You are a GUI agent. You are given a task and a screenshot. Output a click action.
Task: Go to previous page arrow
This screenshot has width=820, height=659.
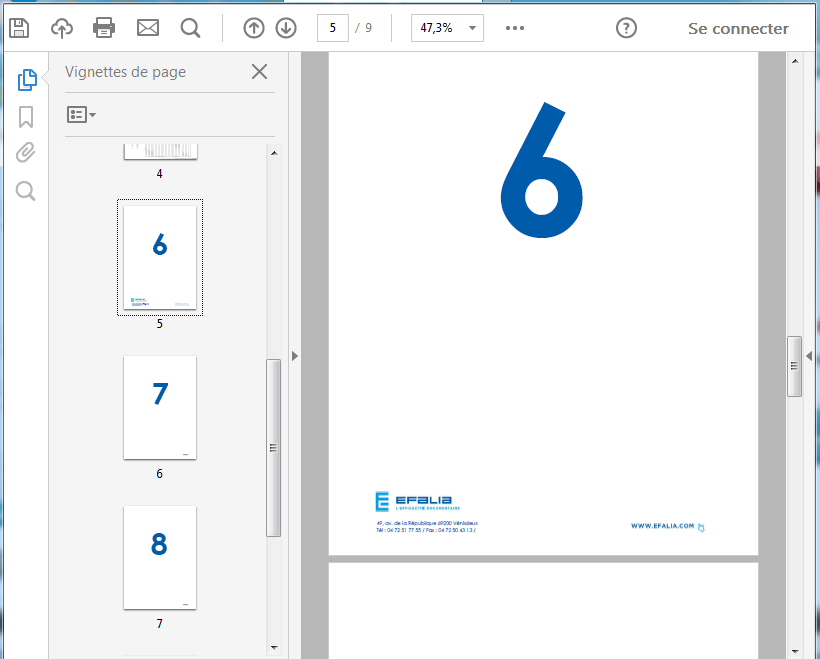point(254,28)
